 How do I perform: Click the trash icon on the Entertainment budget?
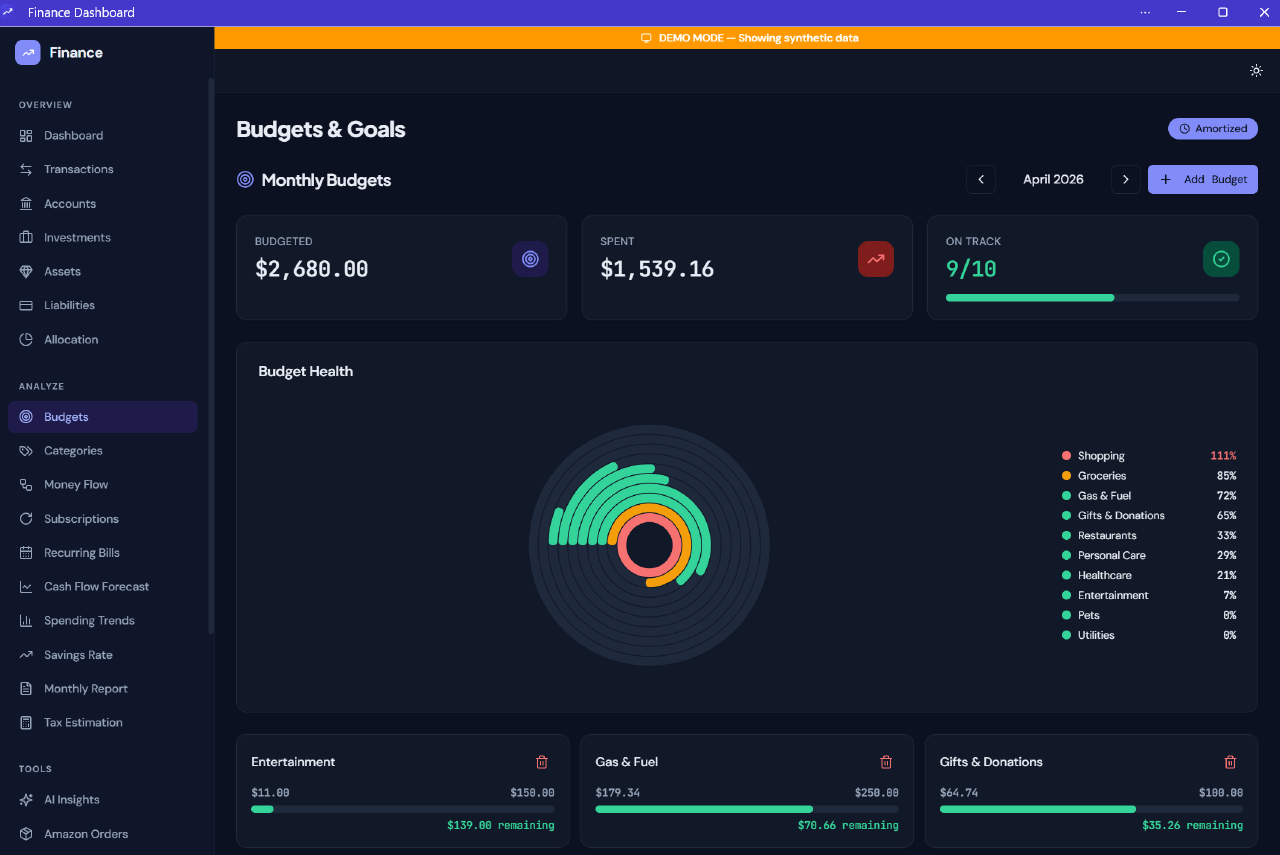tap(541, 761)
